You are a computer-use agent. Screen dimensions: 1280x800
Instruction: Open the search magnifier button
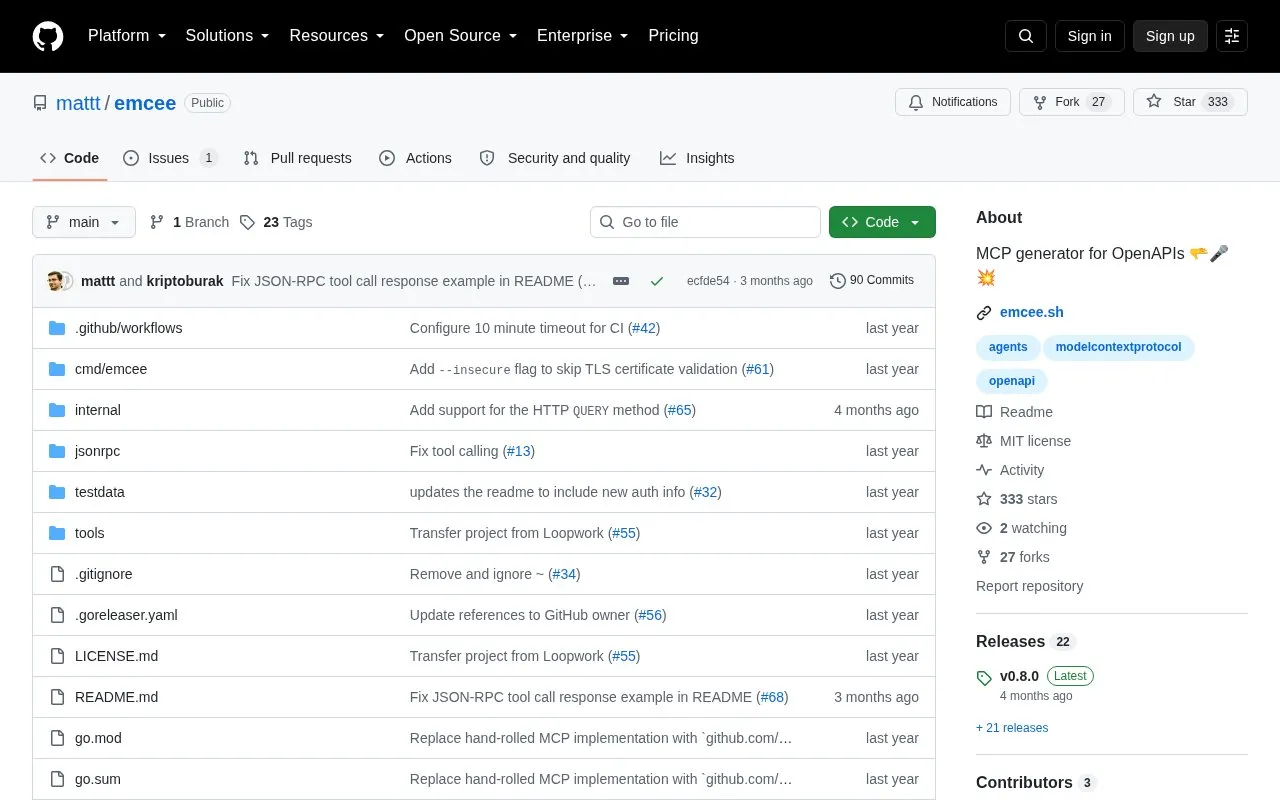(1026, 36)
